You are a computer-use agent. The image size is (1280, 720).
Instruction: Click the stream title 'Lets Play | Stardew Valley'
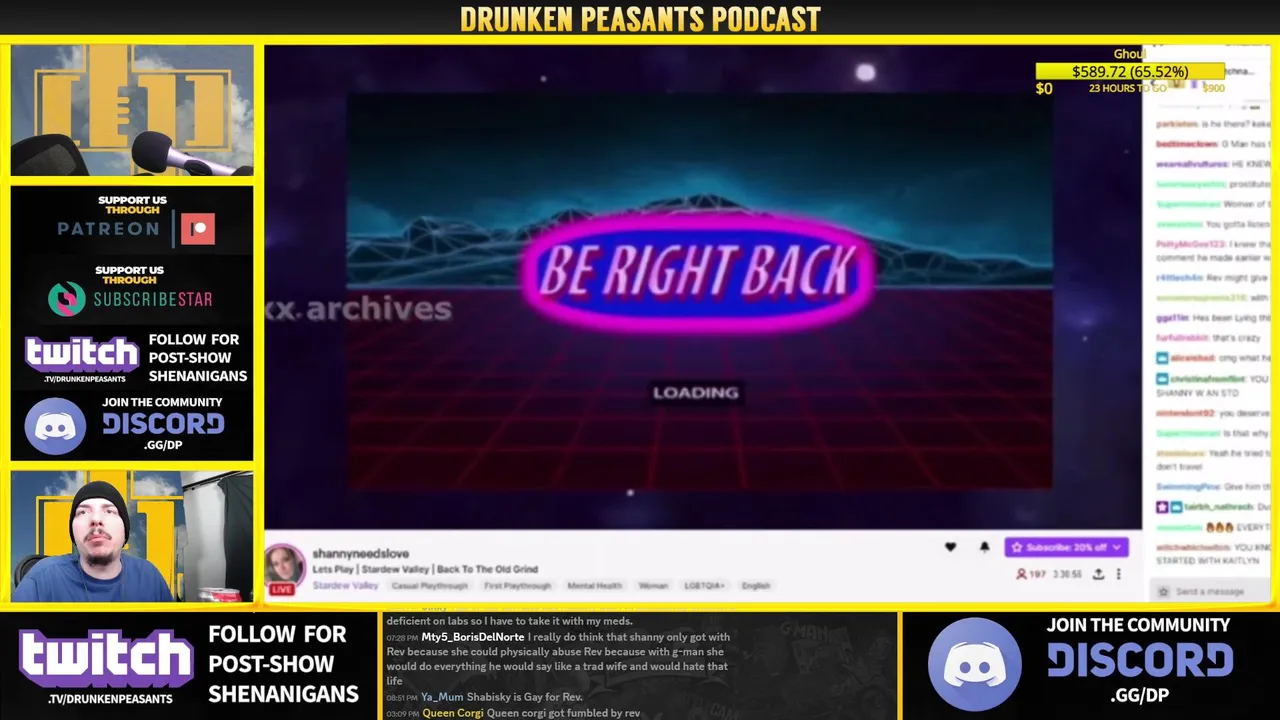click(x=425, y=569)
